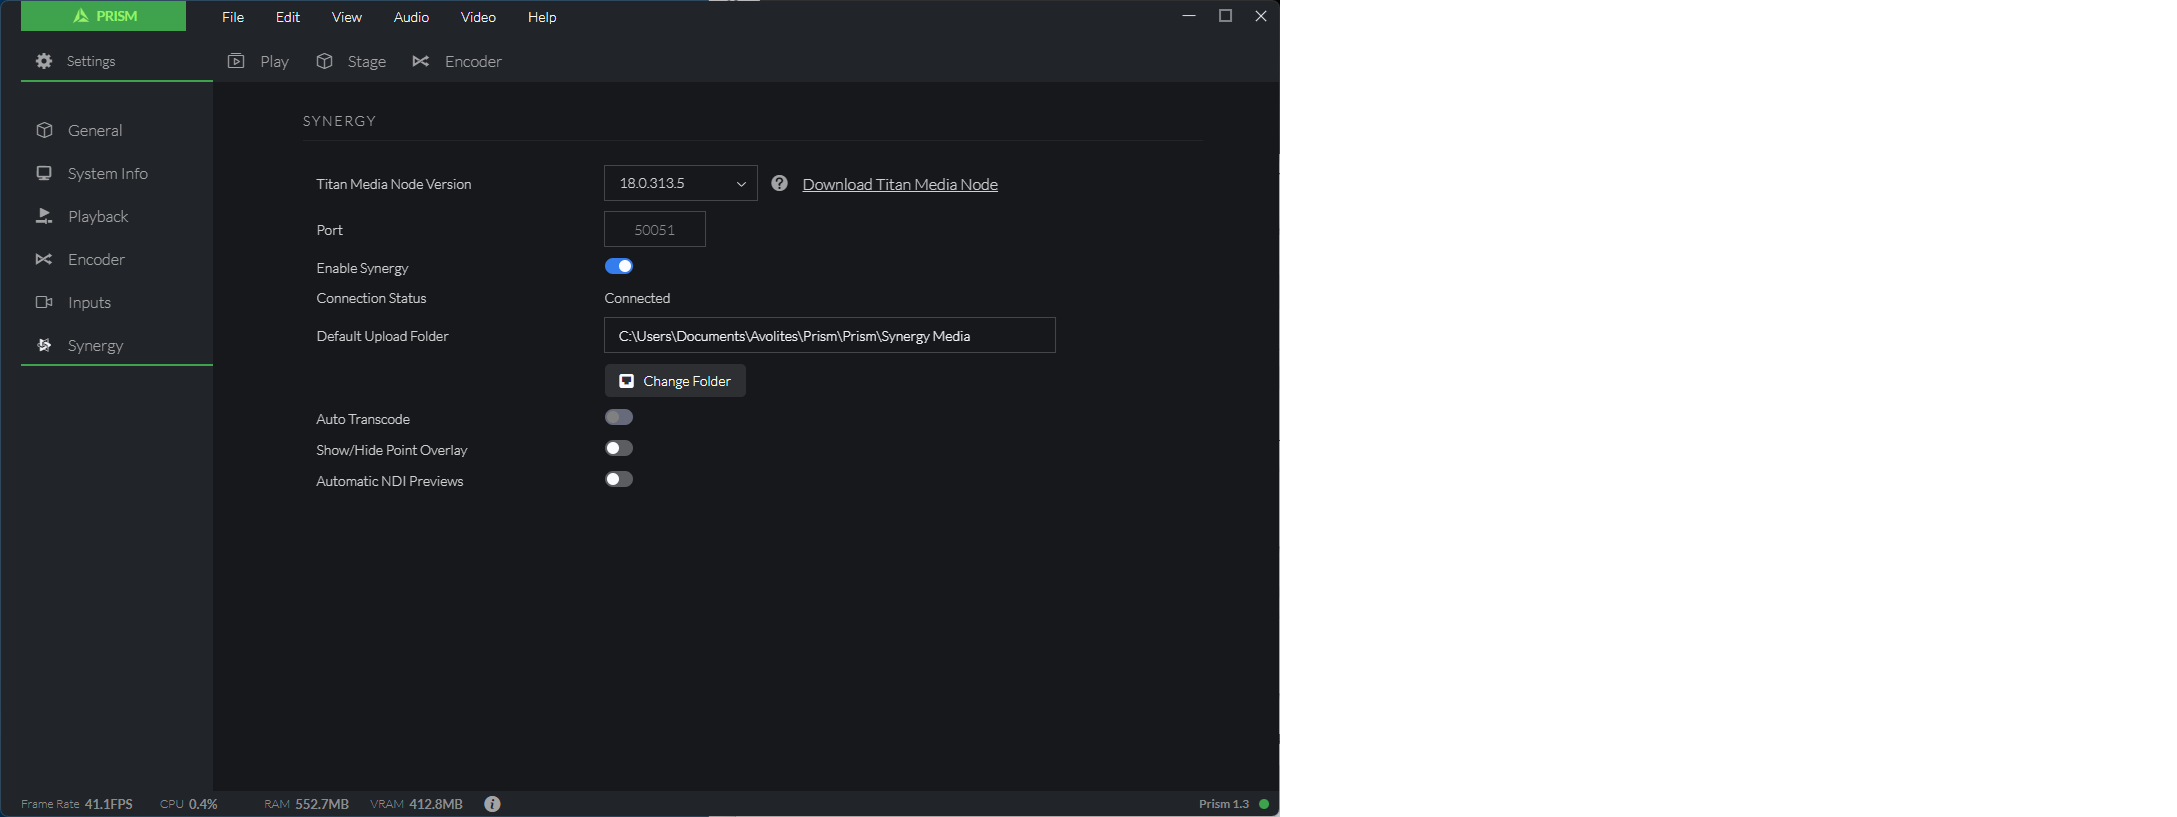Switch to the Play tab
The image size is (2177, 817).
pos(259,61)
